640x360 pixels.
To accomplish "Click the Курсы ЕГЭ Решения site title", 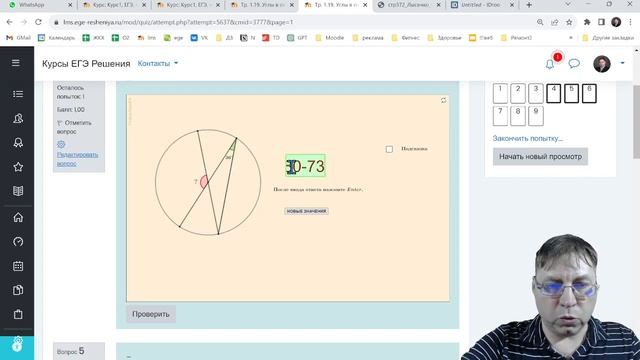I will [x=86, y=64].
